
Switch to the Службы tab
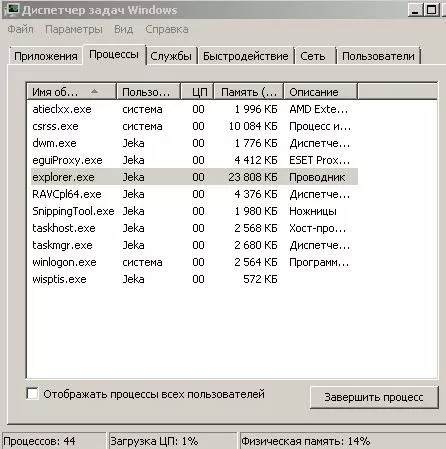(x=171, y=56)
